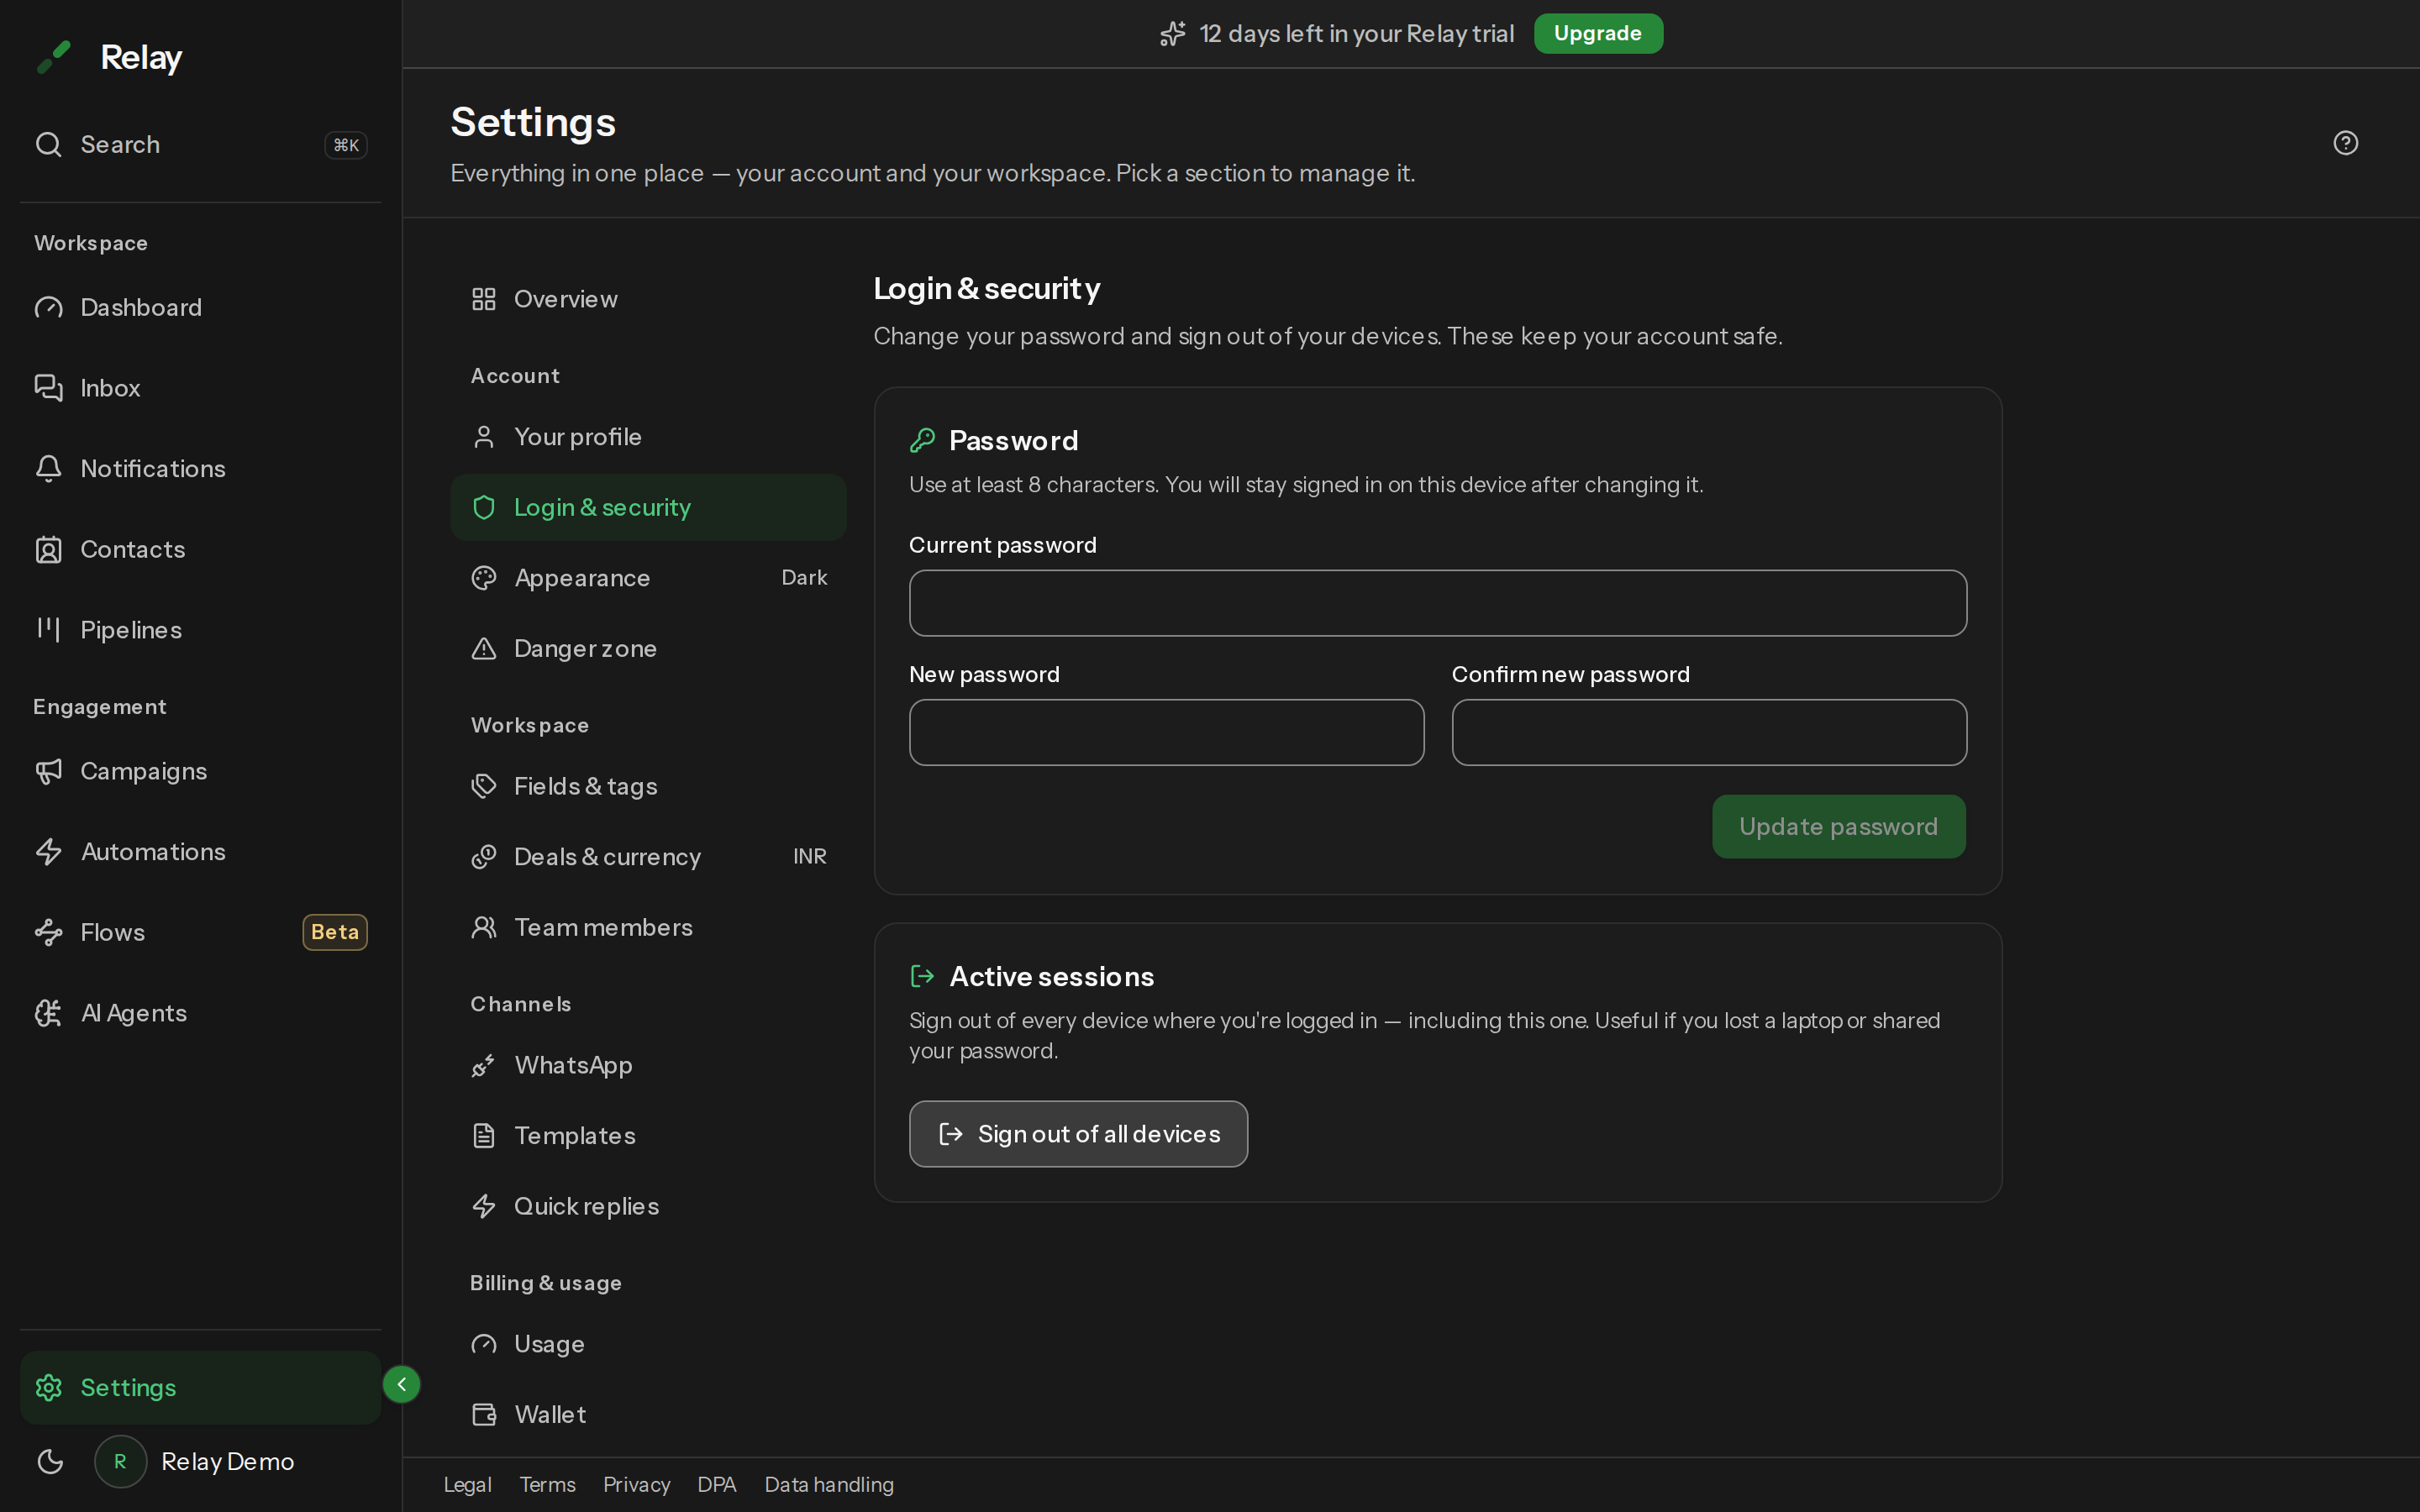Open Notifications in the sidebar
The width and height of the screenshot is (2420, 1512).
pyautogui.click(x=200, y=468)
